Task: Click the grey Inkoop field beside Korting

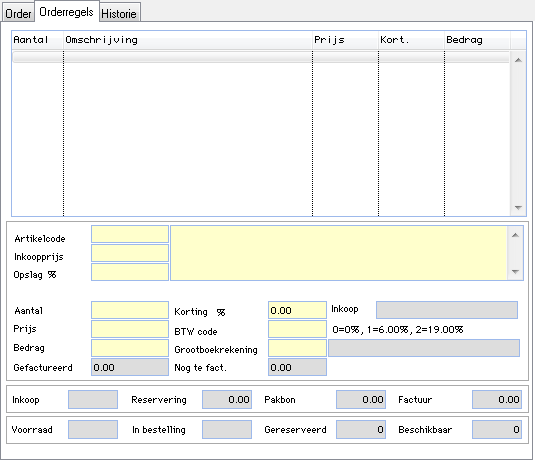Action: click(x=447, y=310)
